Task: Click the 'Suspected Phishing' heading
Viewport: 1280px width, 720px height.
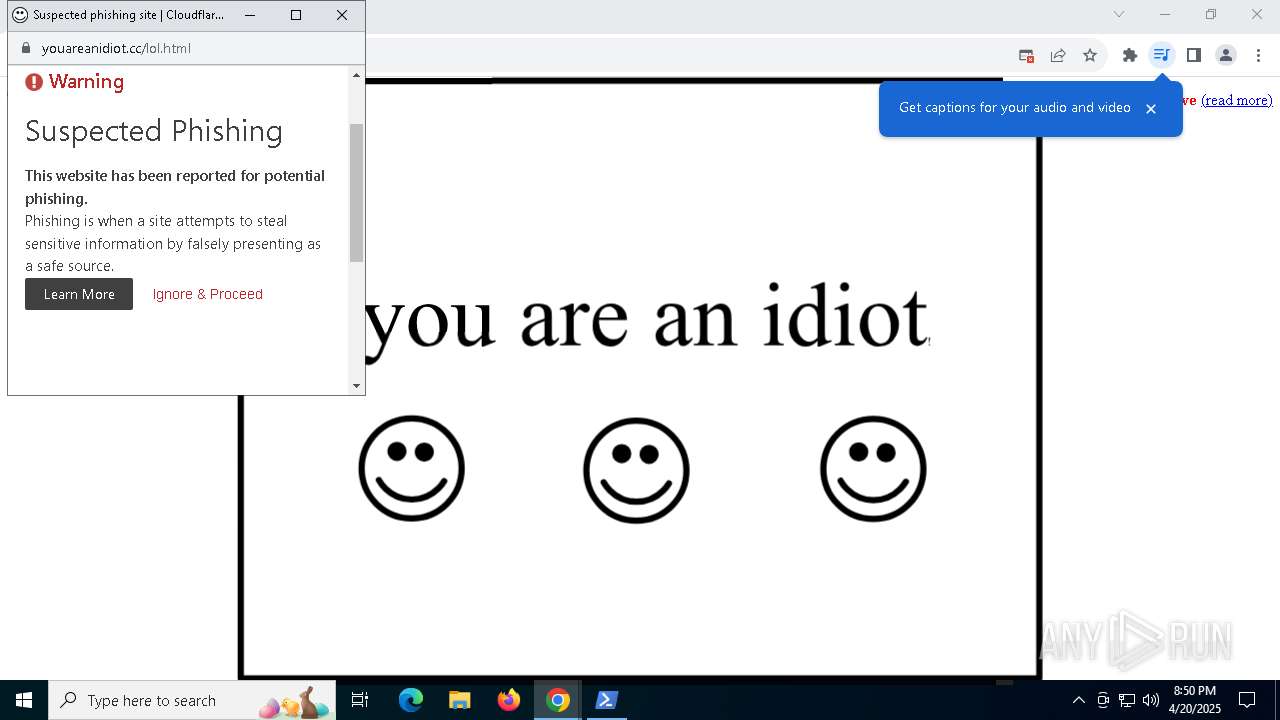Action: (x=154, y=131)
